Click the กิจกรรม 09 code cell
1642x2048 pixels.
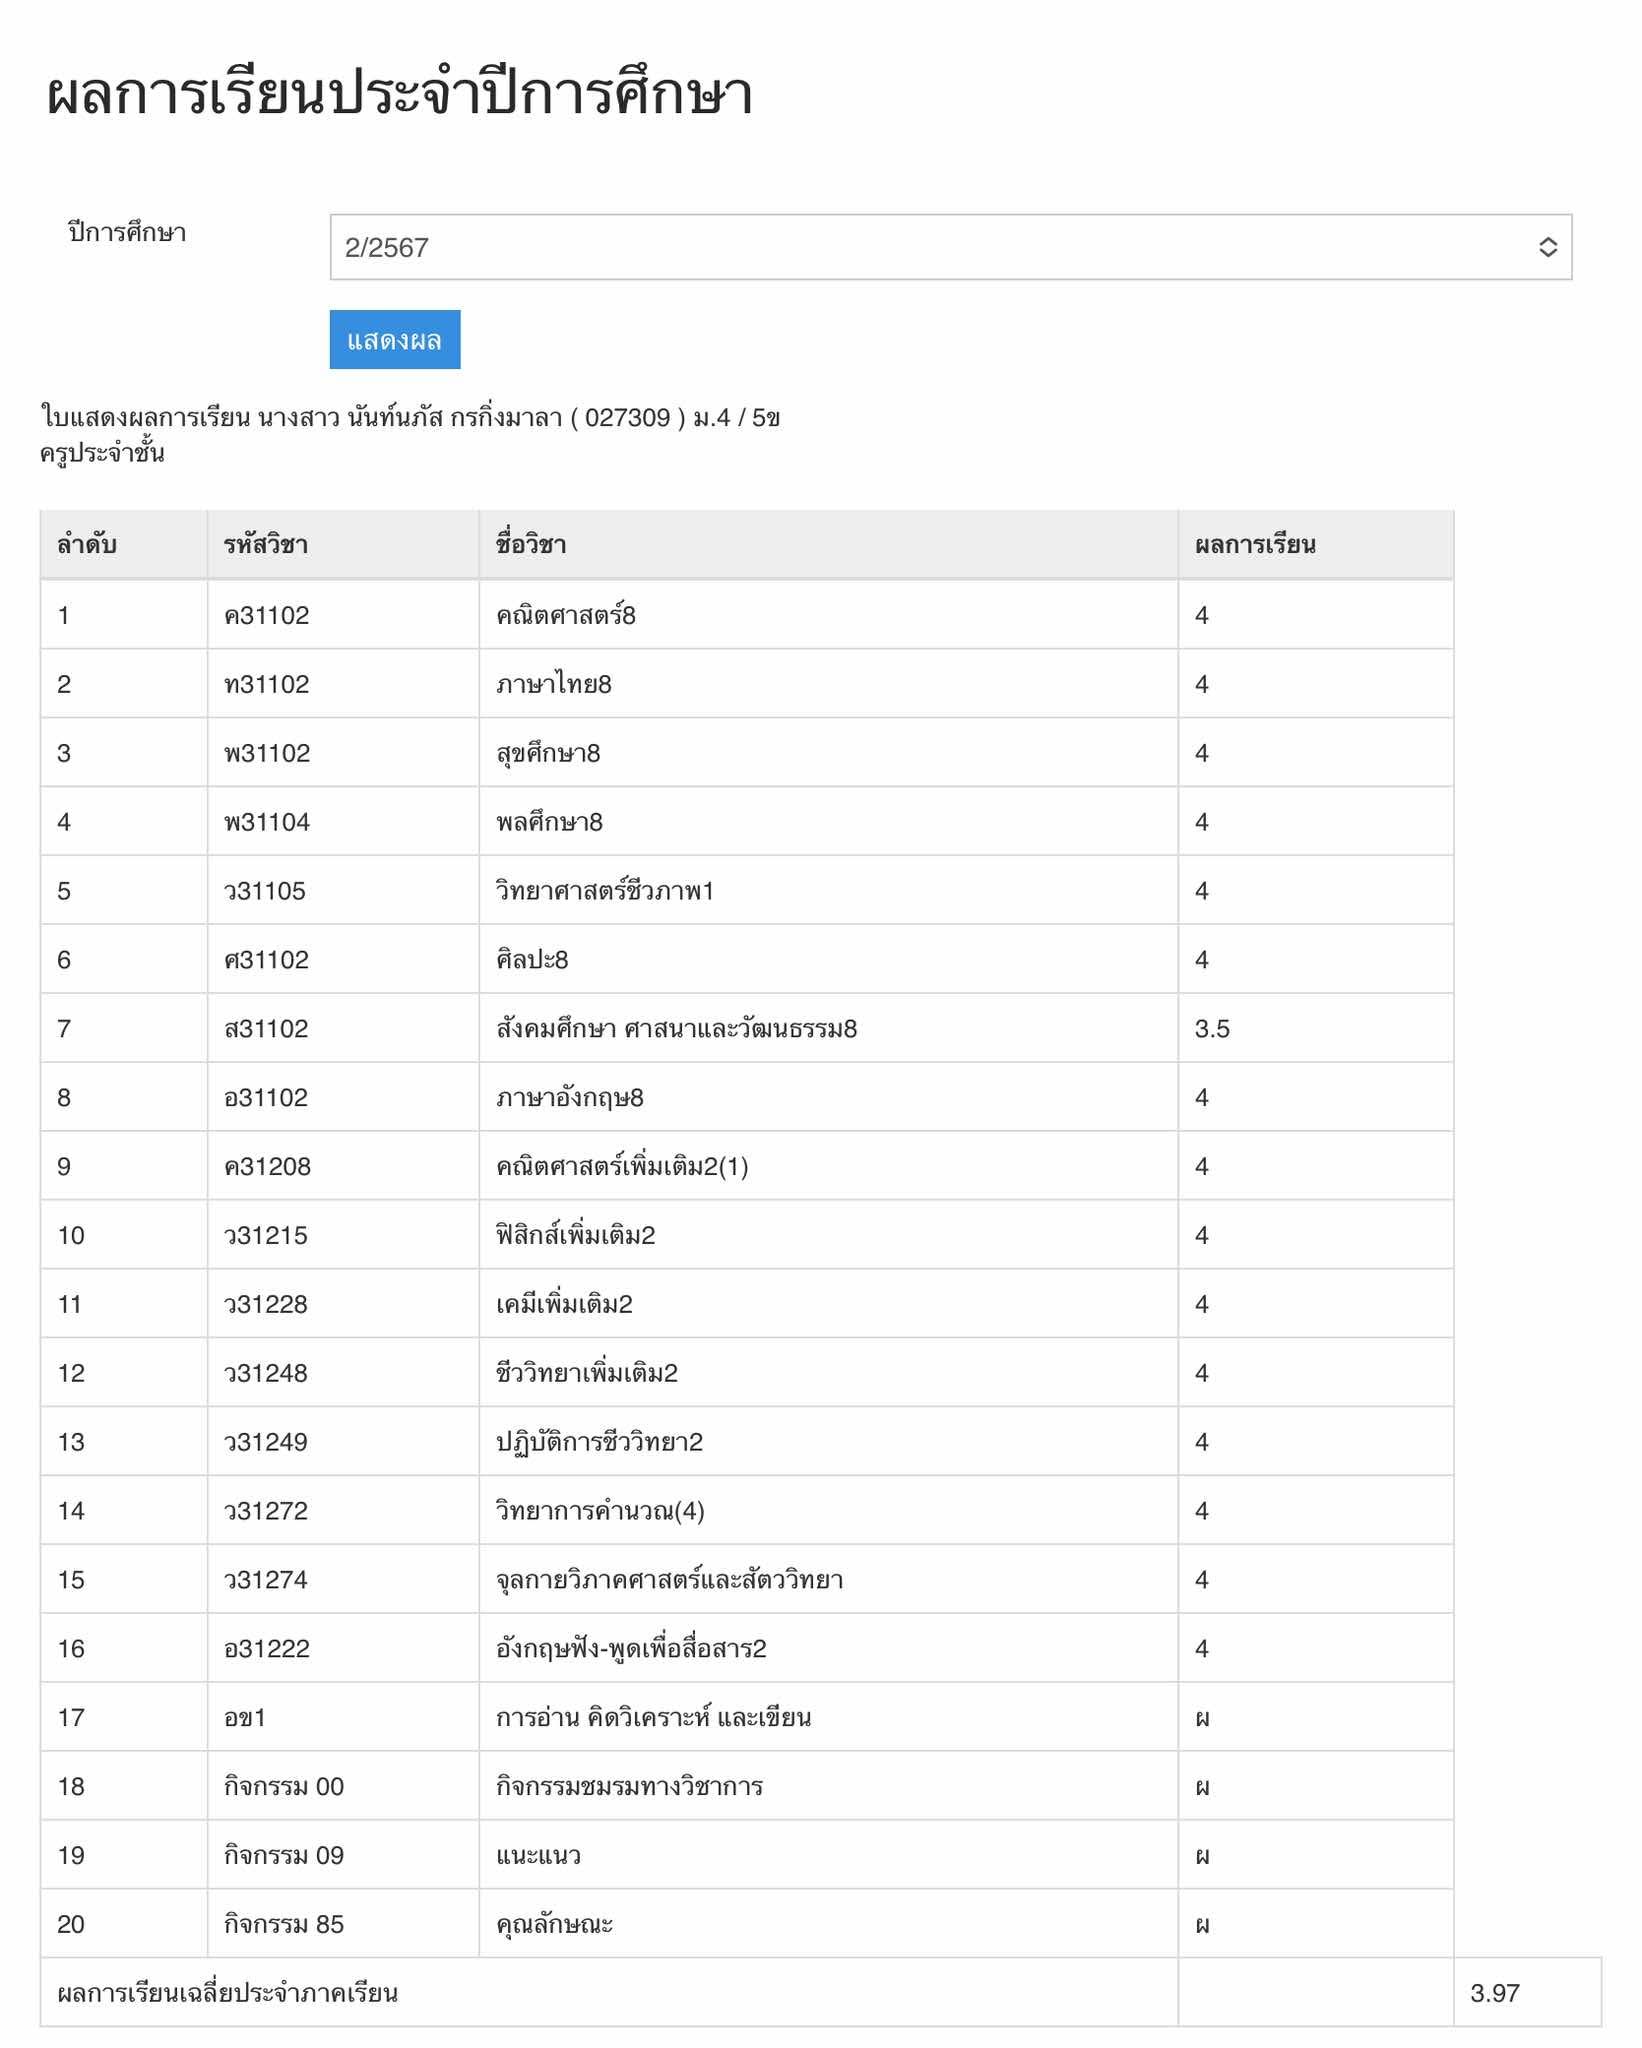point(284,1856)
